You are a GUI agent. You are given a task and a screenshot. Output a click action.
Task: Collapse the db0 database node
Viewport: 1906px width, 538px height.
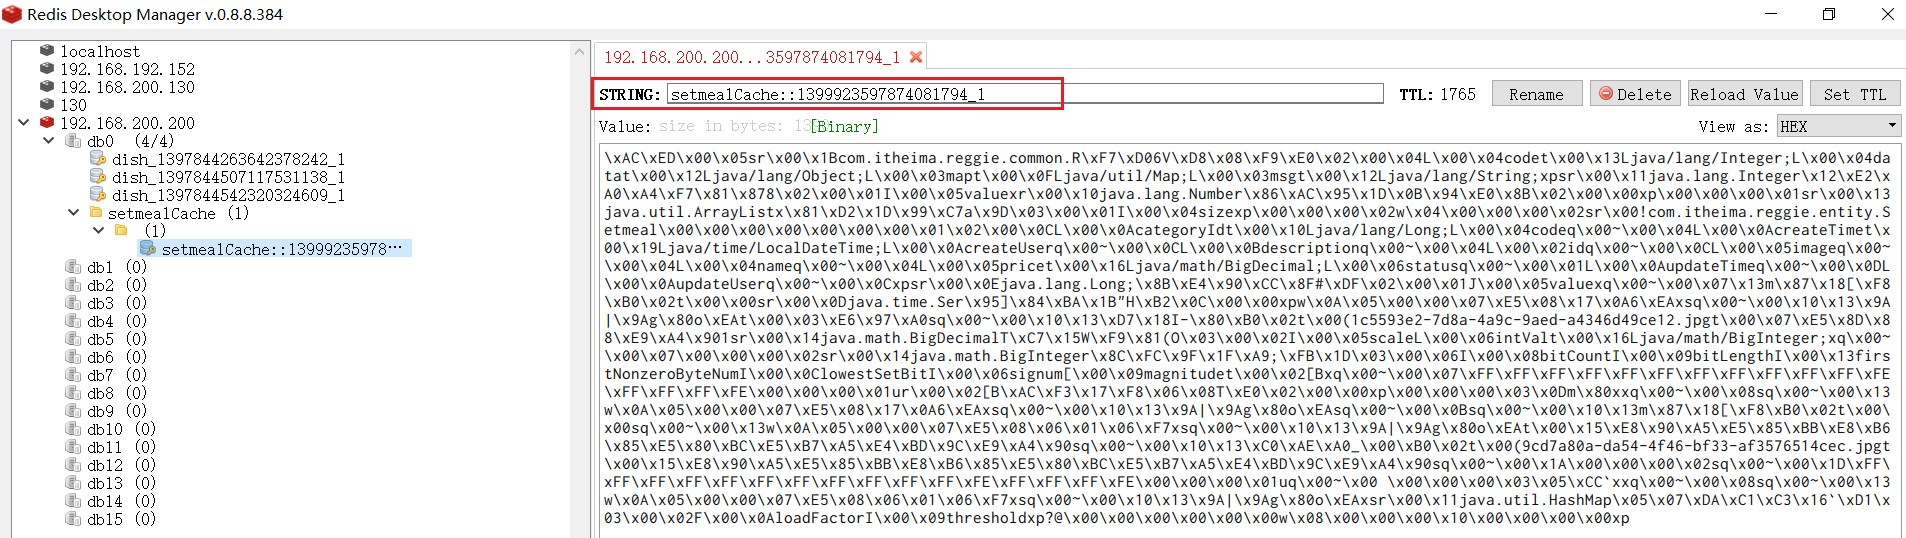click(48, 141)
